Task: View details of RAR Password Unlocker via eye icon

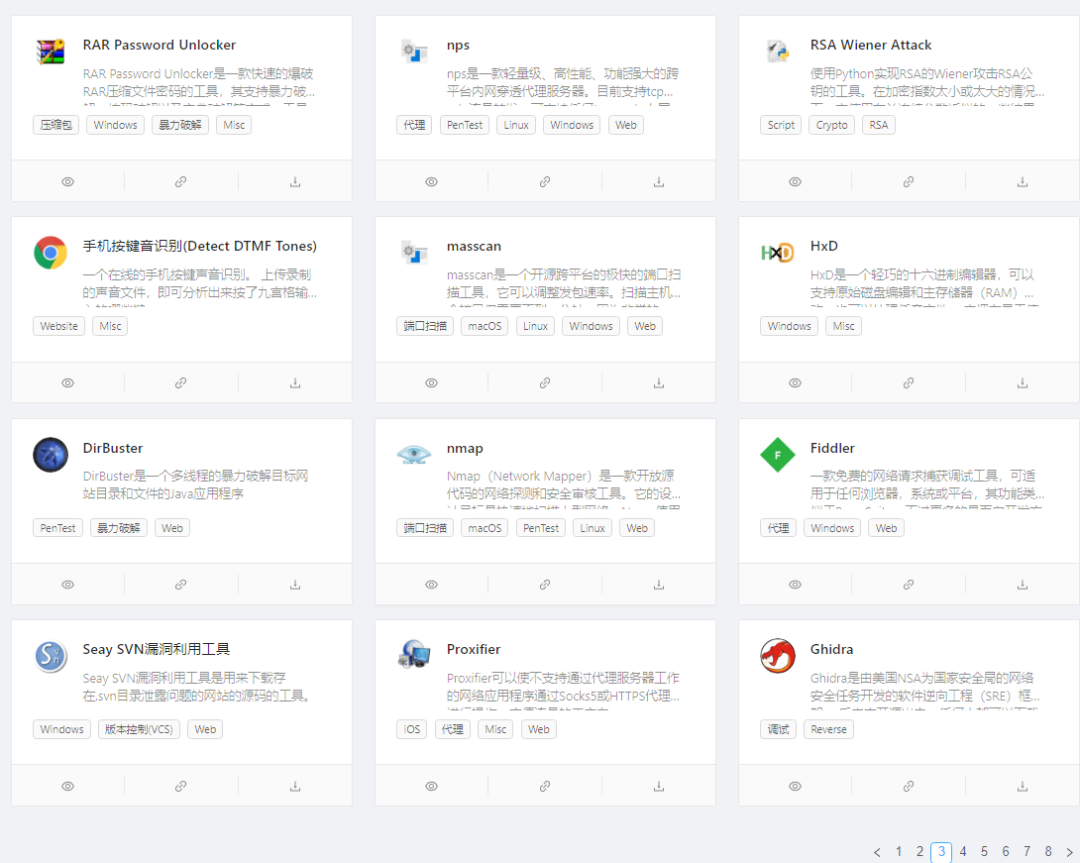Action: tap(68, 182)
